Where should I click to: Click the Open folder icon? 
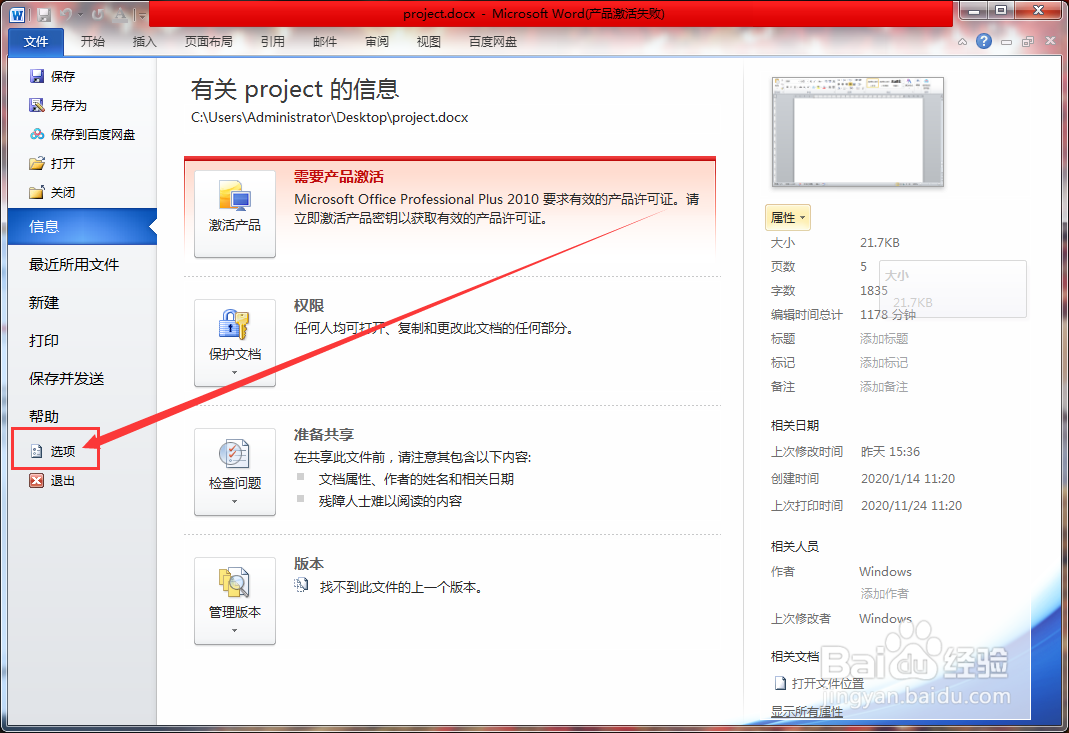(37, 164)
